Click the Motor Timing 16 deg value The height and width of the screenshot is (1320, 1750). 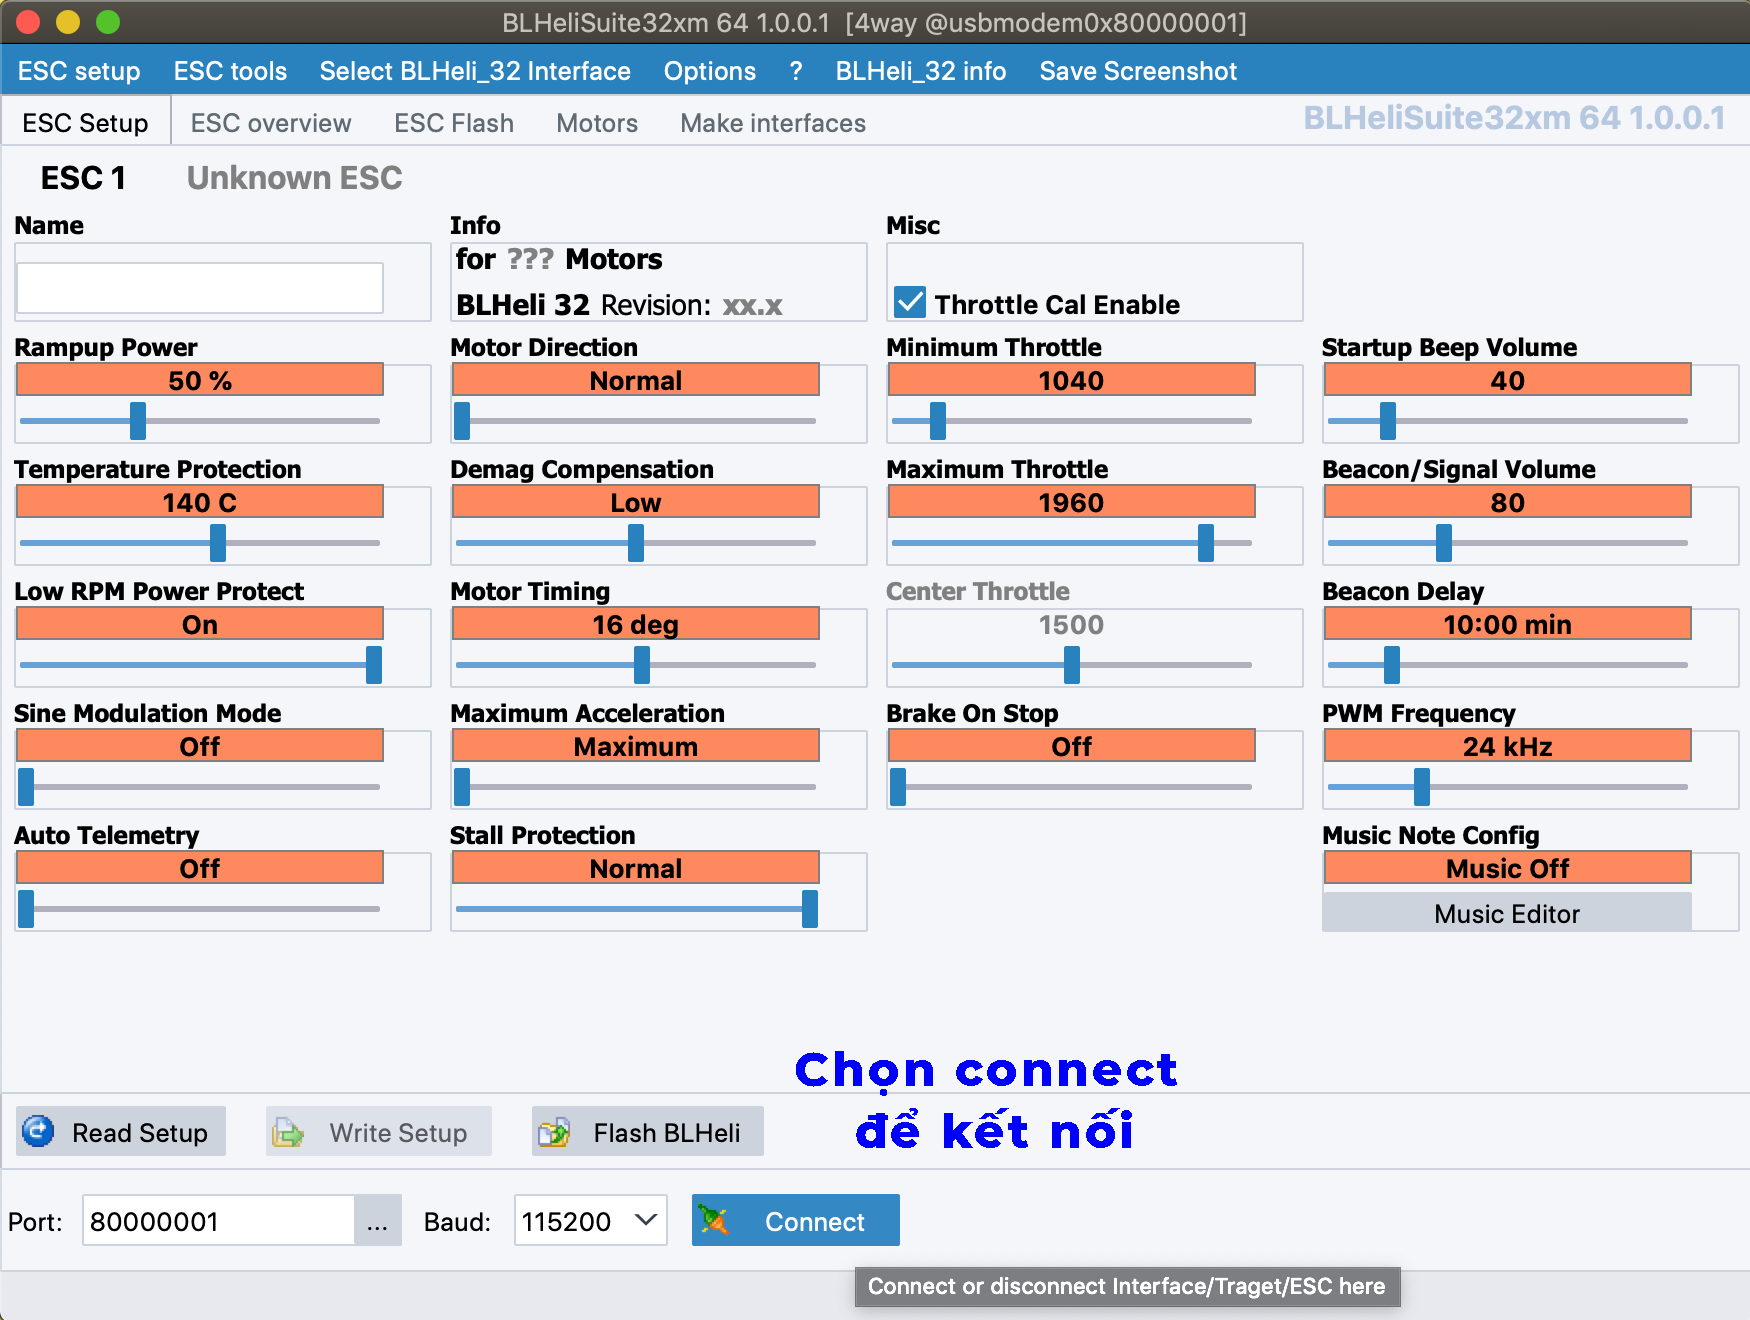(636, 624)
